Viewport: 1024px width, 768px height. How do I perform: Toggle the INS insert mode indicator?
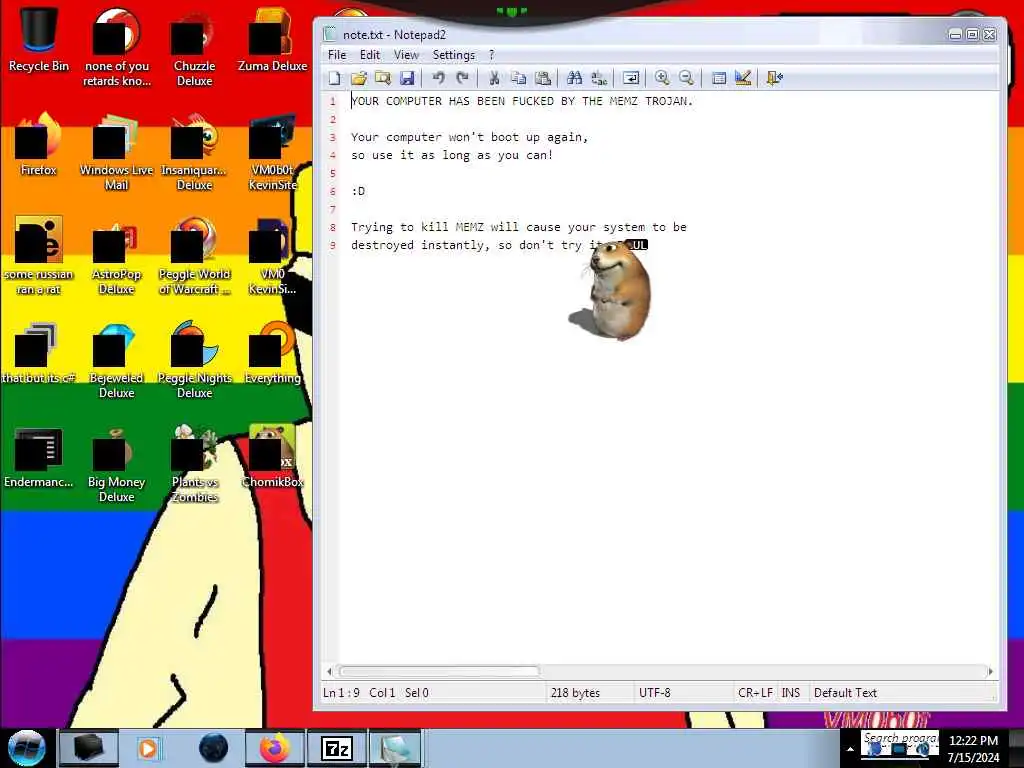790,693
